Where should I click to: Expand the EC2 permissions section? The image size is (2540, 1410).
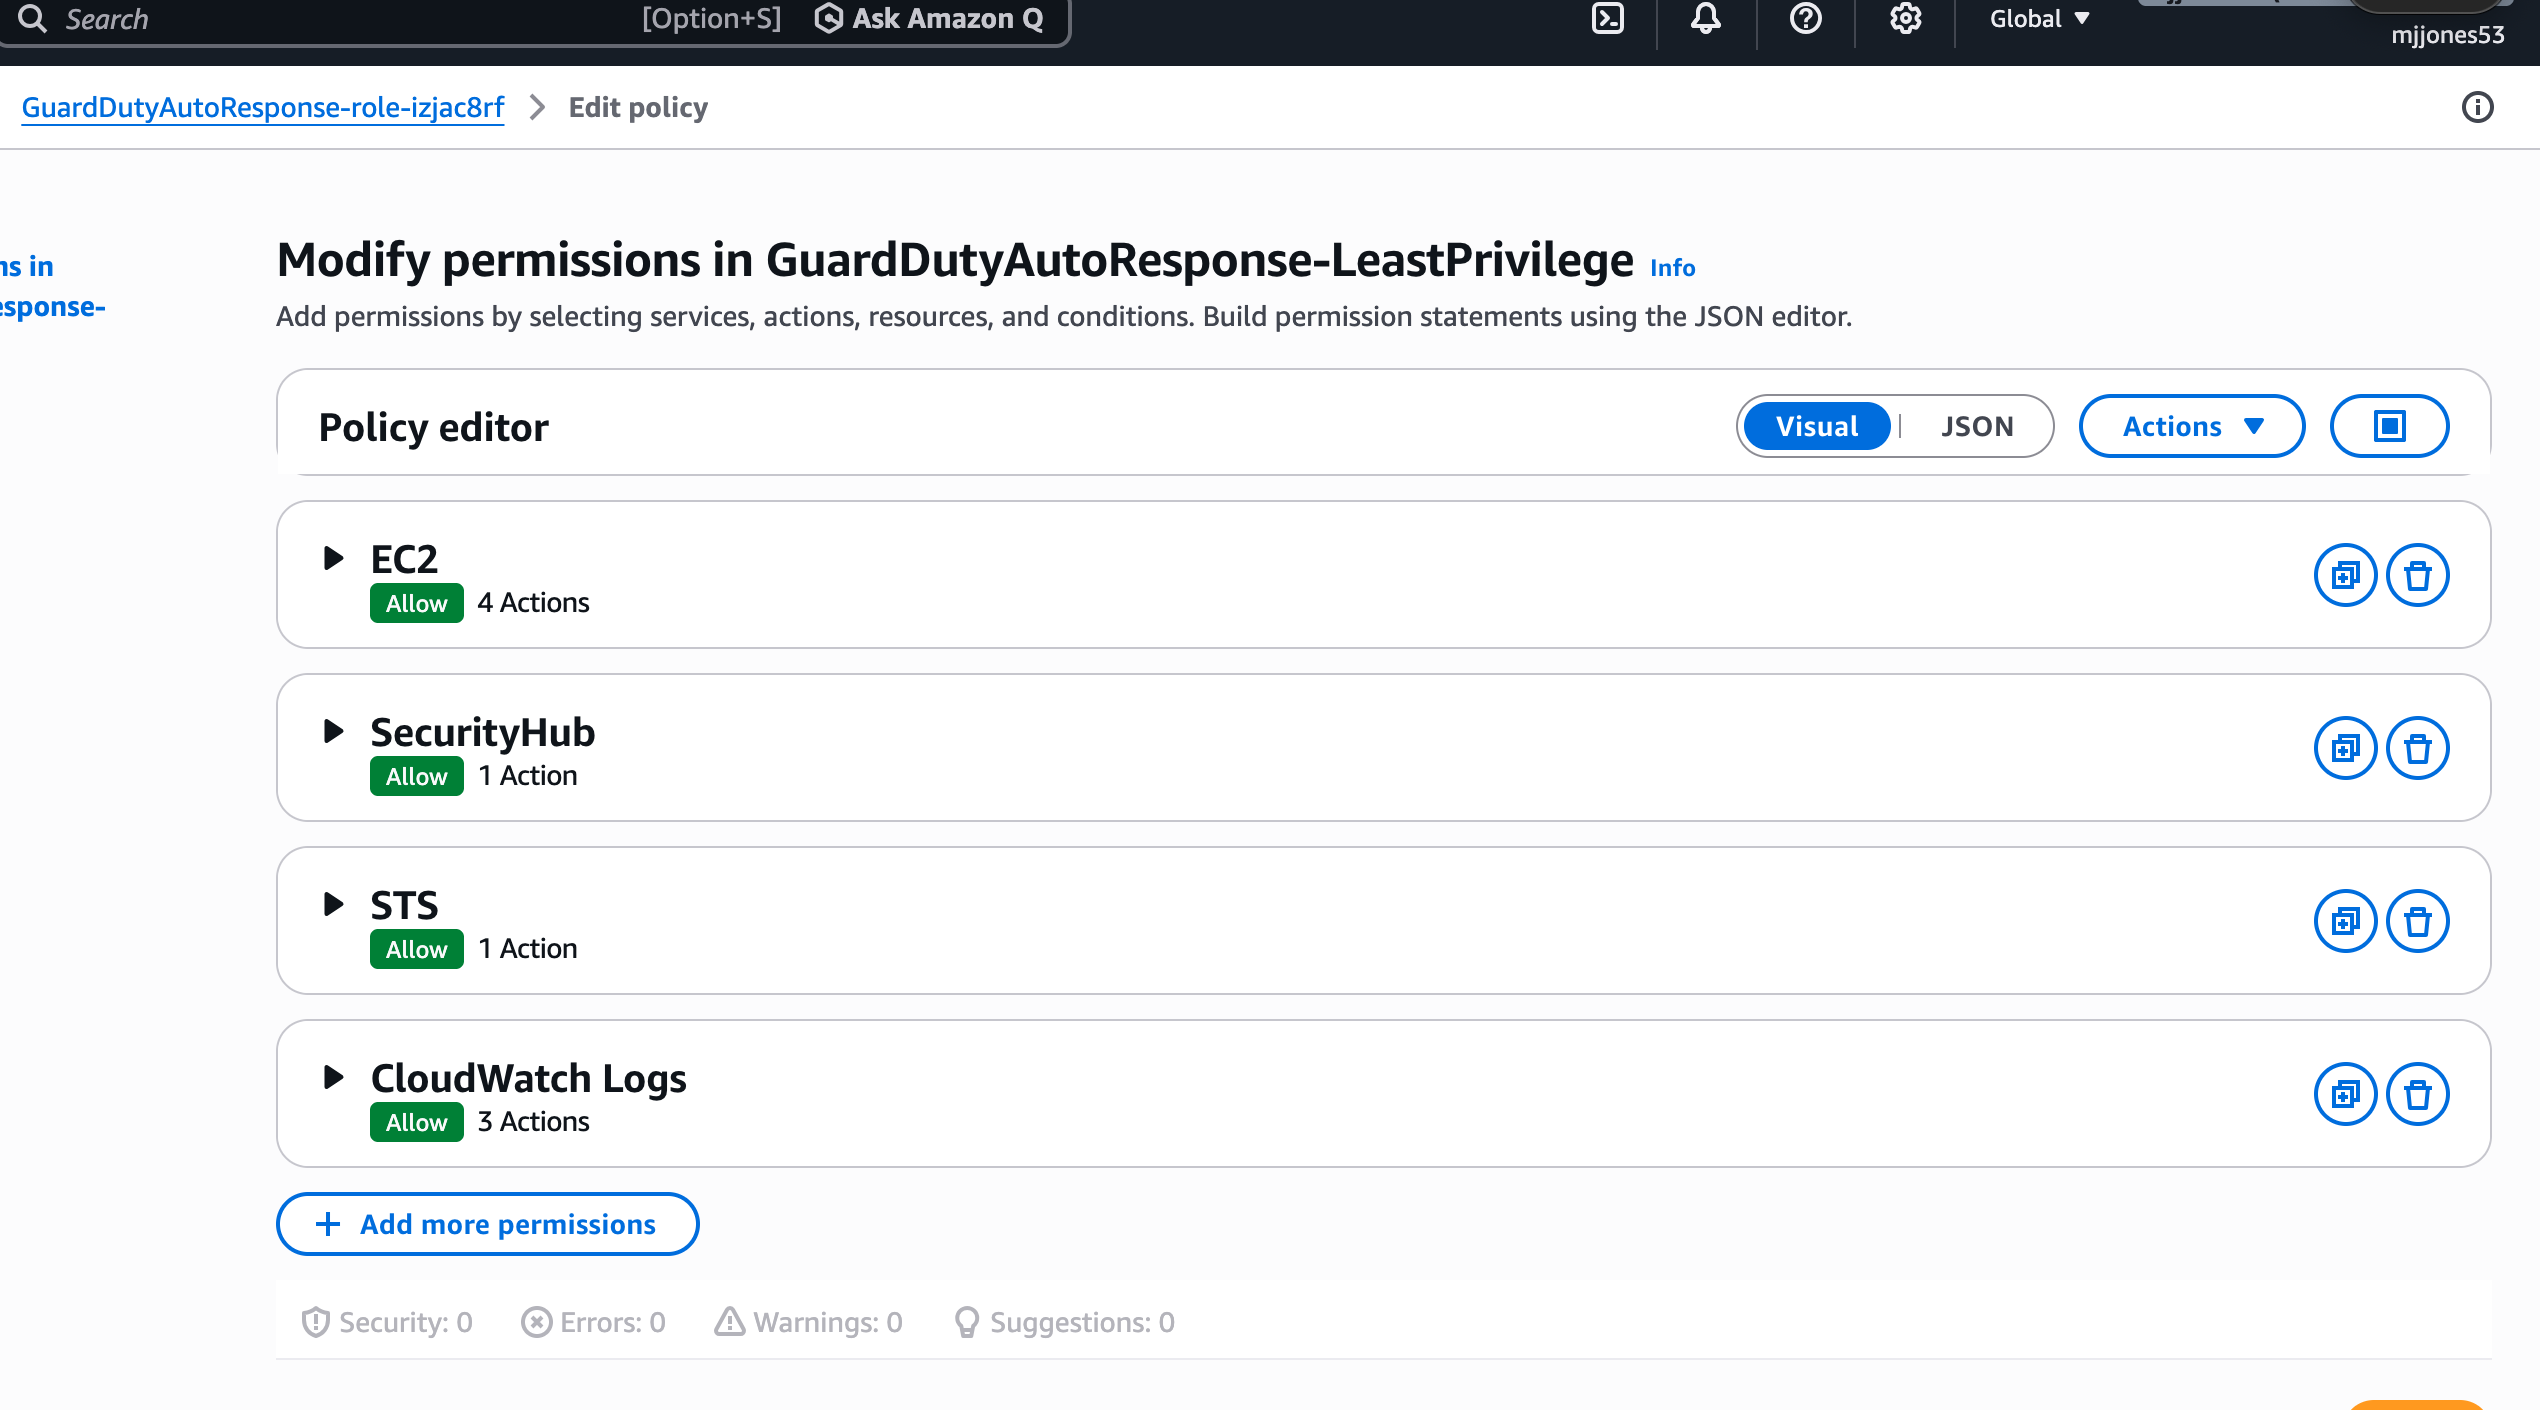pyautogui.click(x=334, y=558)
